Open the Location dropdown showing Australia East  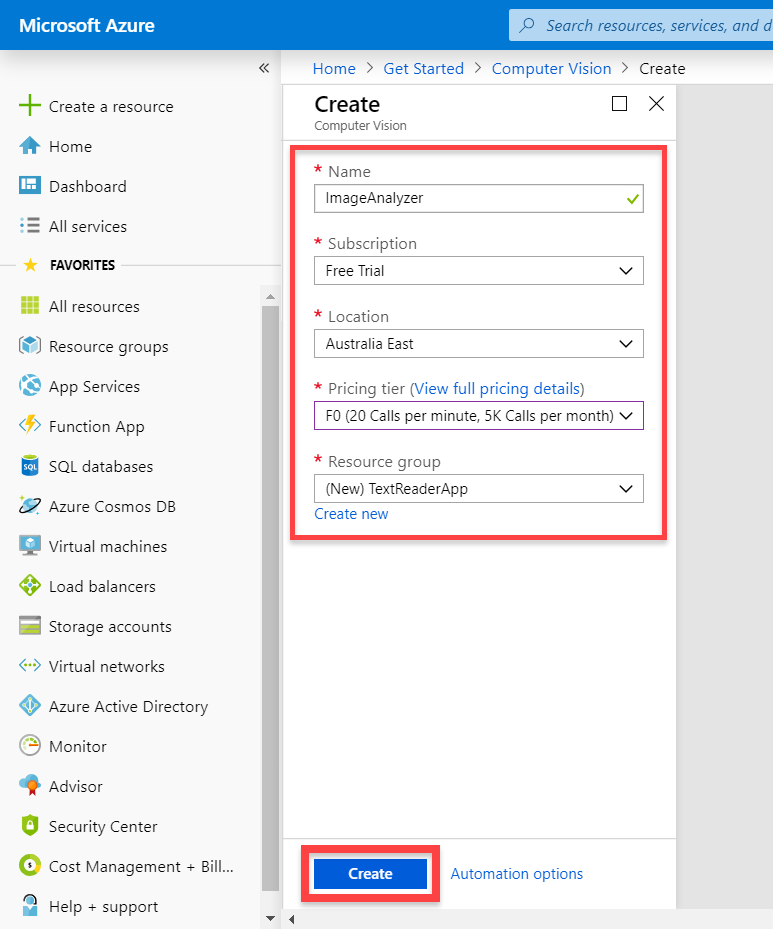point(479,344)
